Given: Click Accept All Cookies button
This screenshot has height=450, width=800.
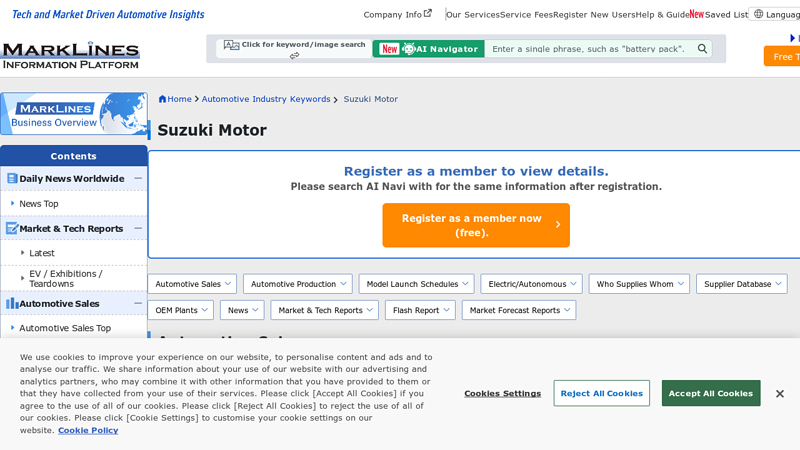Looking at the screenshot, I should click(710, 393).
